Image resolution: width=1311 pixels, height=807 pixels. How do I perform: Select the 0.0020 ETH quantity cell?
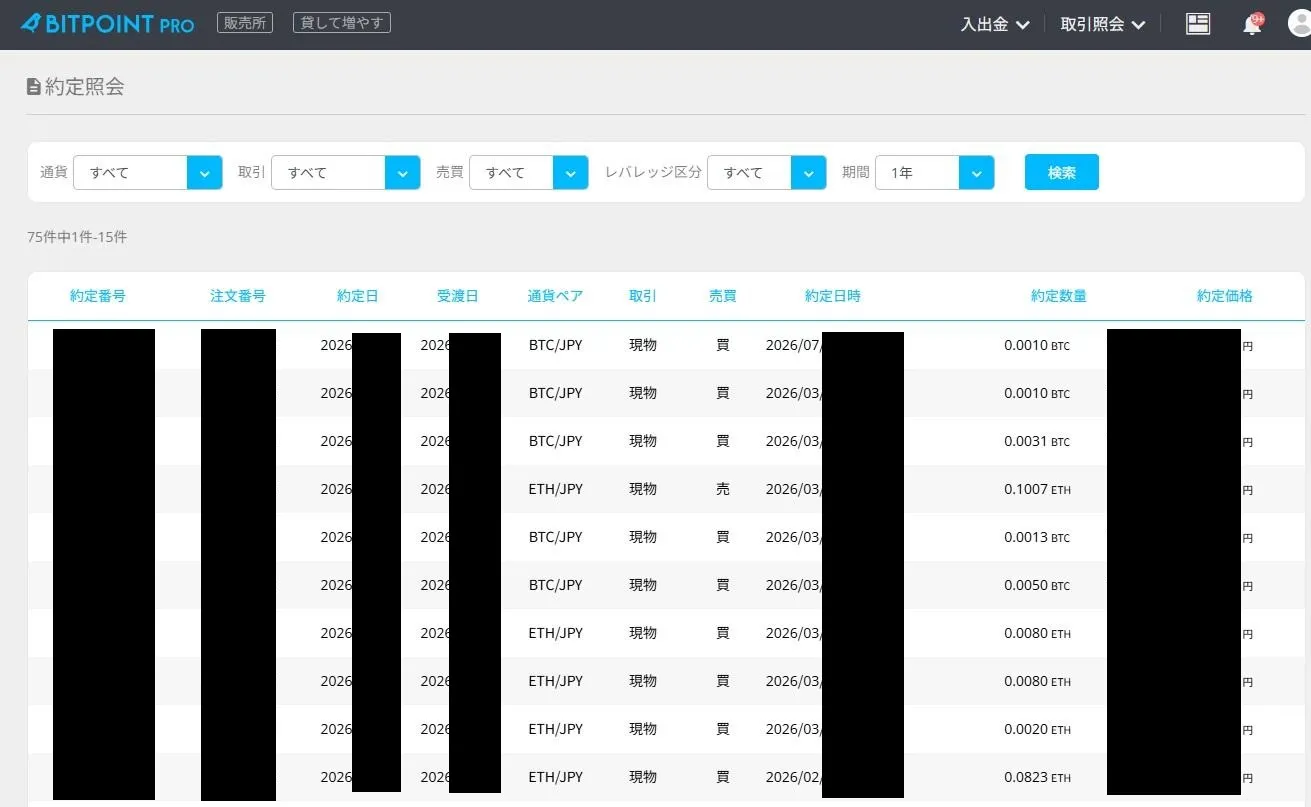point(1037,729)
